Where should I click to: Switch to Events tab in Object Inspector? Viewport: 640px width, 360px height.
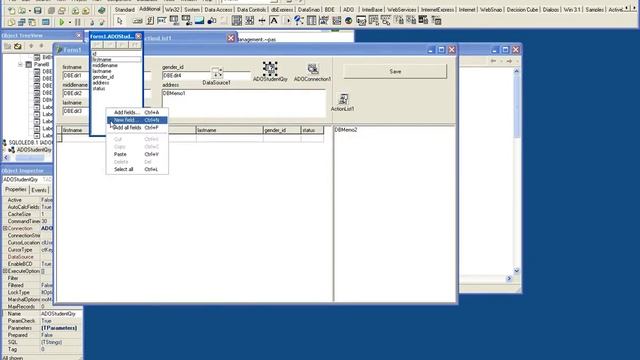coord(39,190)
